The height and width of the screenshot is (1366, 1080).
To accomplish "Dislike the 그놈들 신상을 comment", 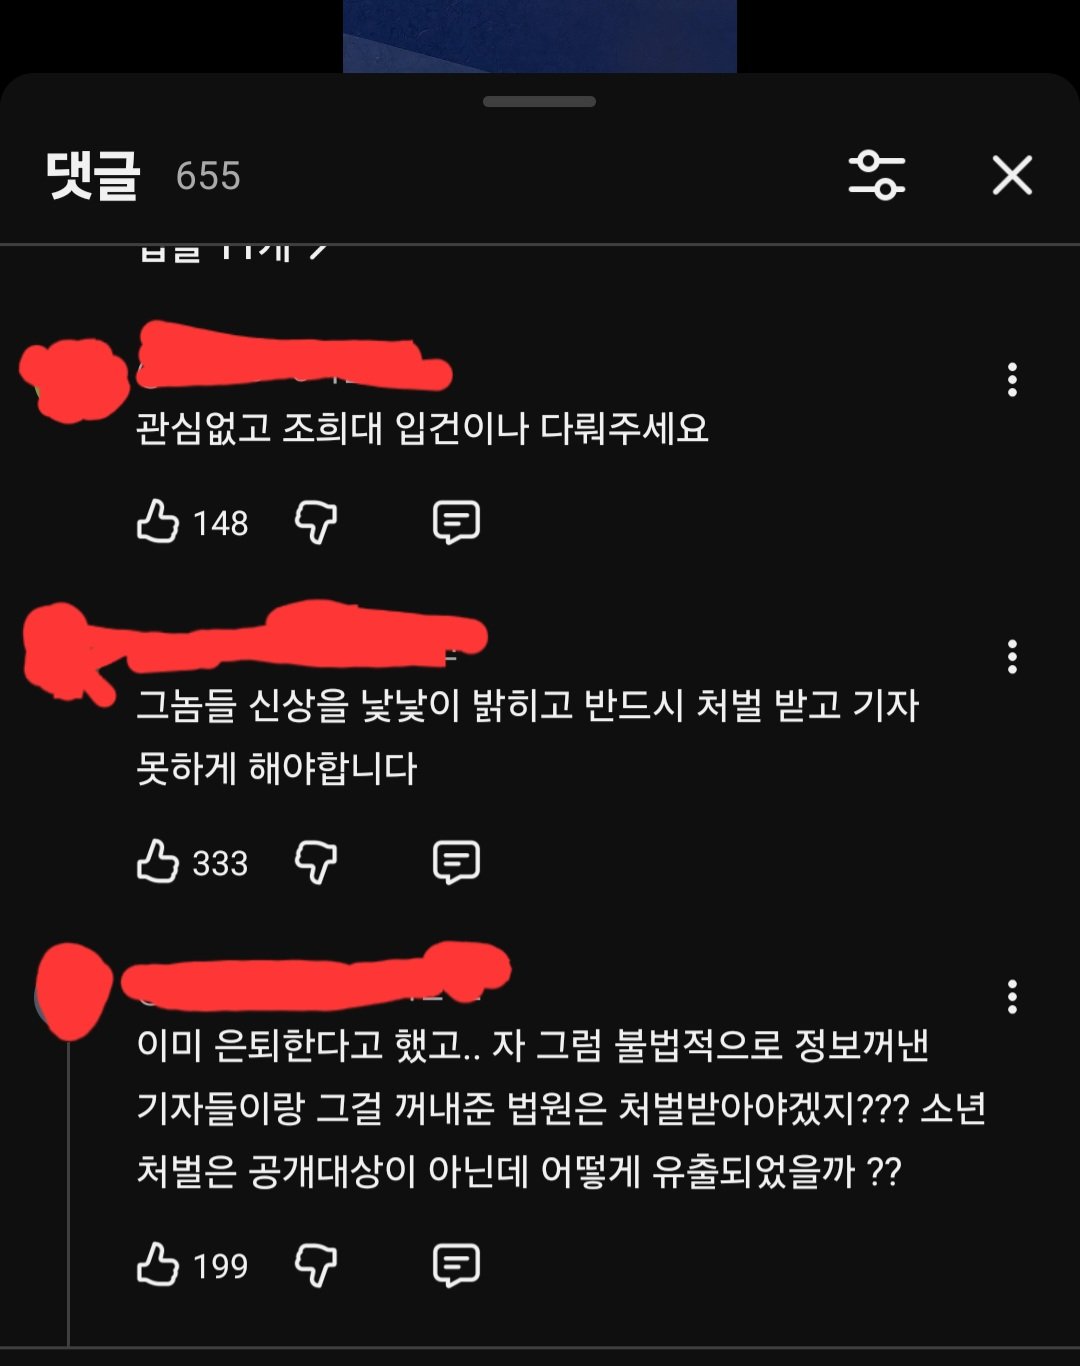I will point(316,862).
